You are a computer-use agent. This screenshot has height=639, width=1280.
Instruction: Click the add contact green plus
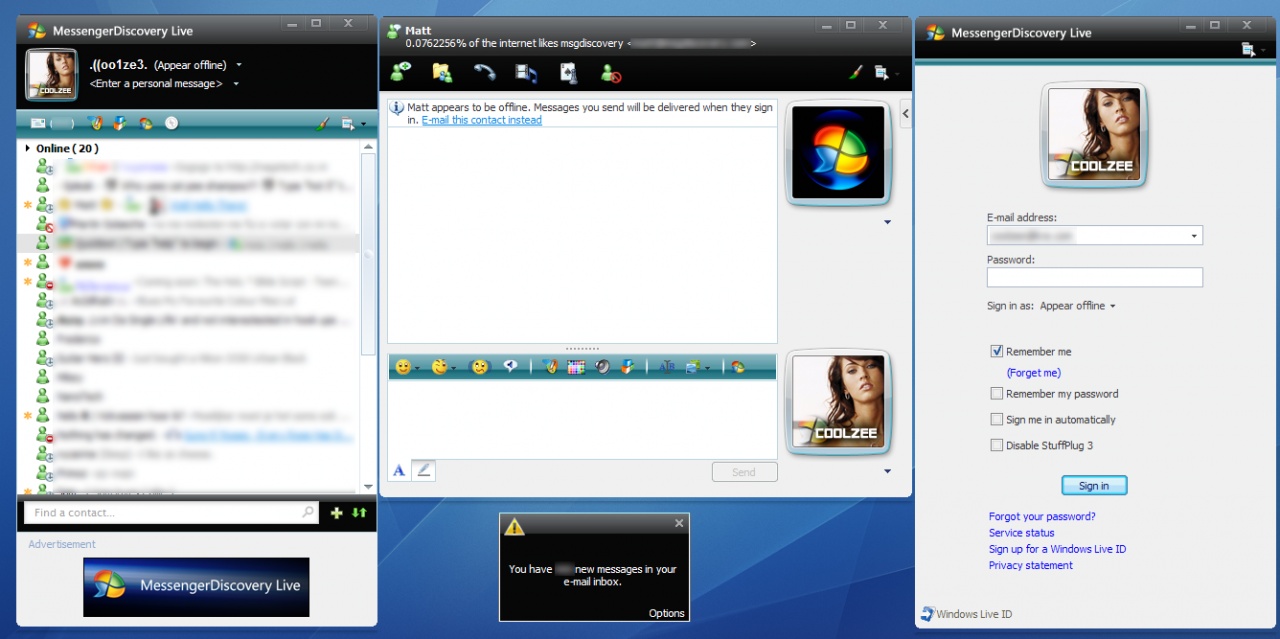click(336, 513)
